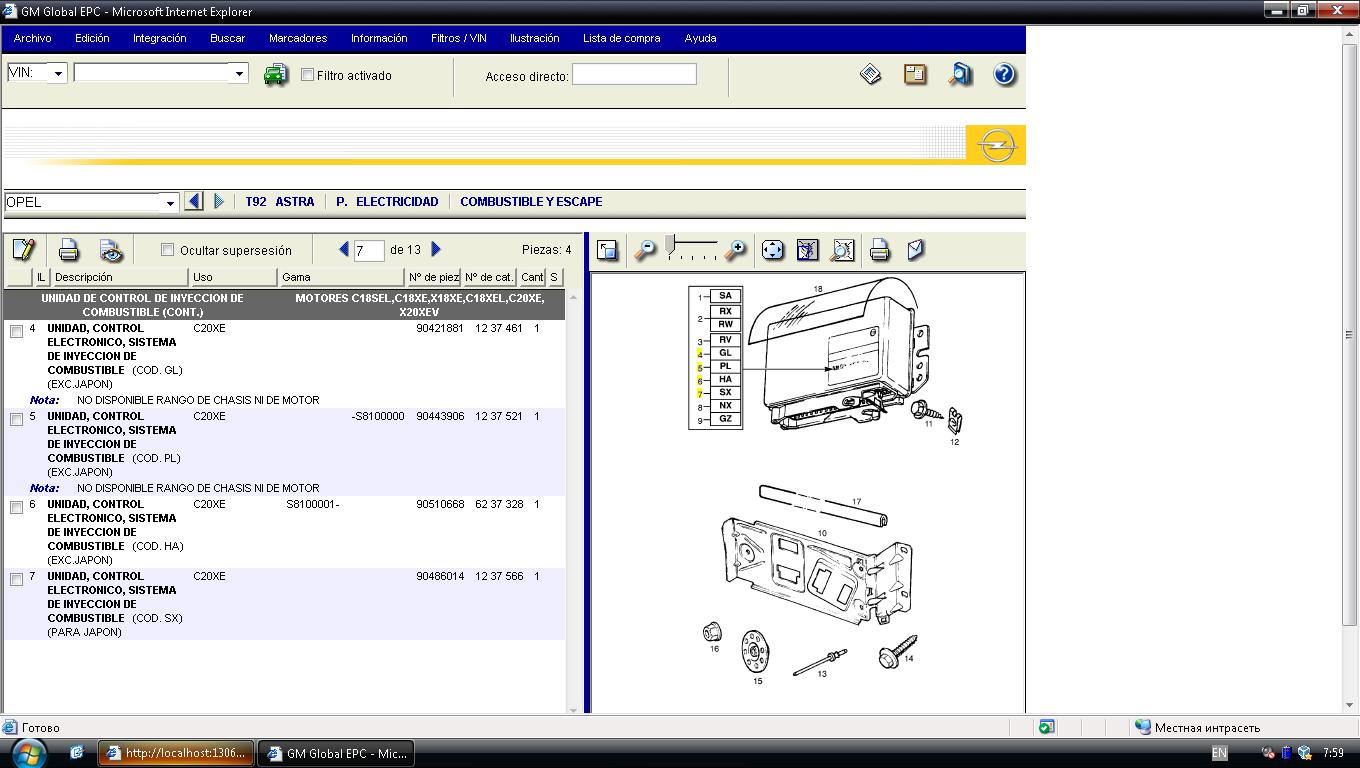Click GM Global EPC taskbar button
Screen dimensions: 1360x768
tap(336, 753)
